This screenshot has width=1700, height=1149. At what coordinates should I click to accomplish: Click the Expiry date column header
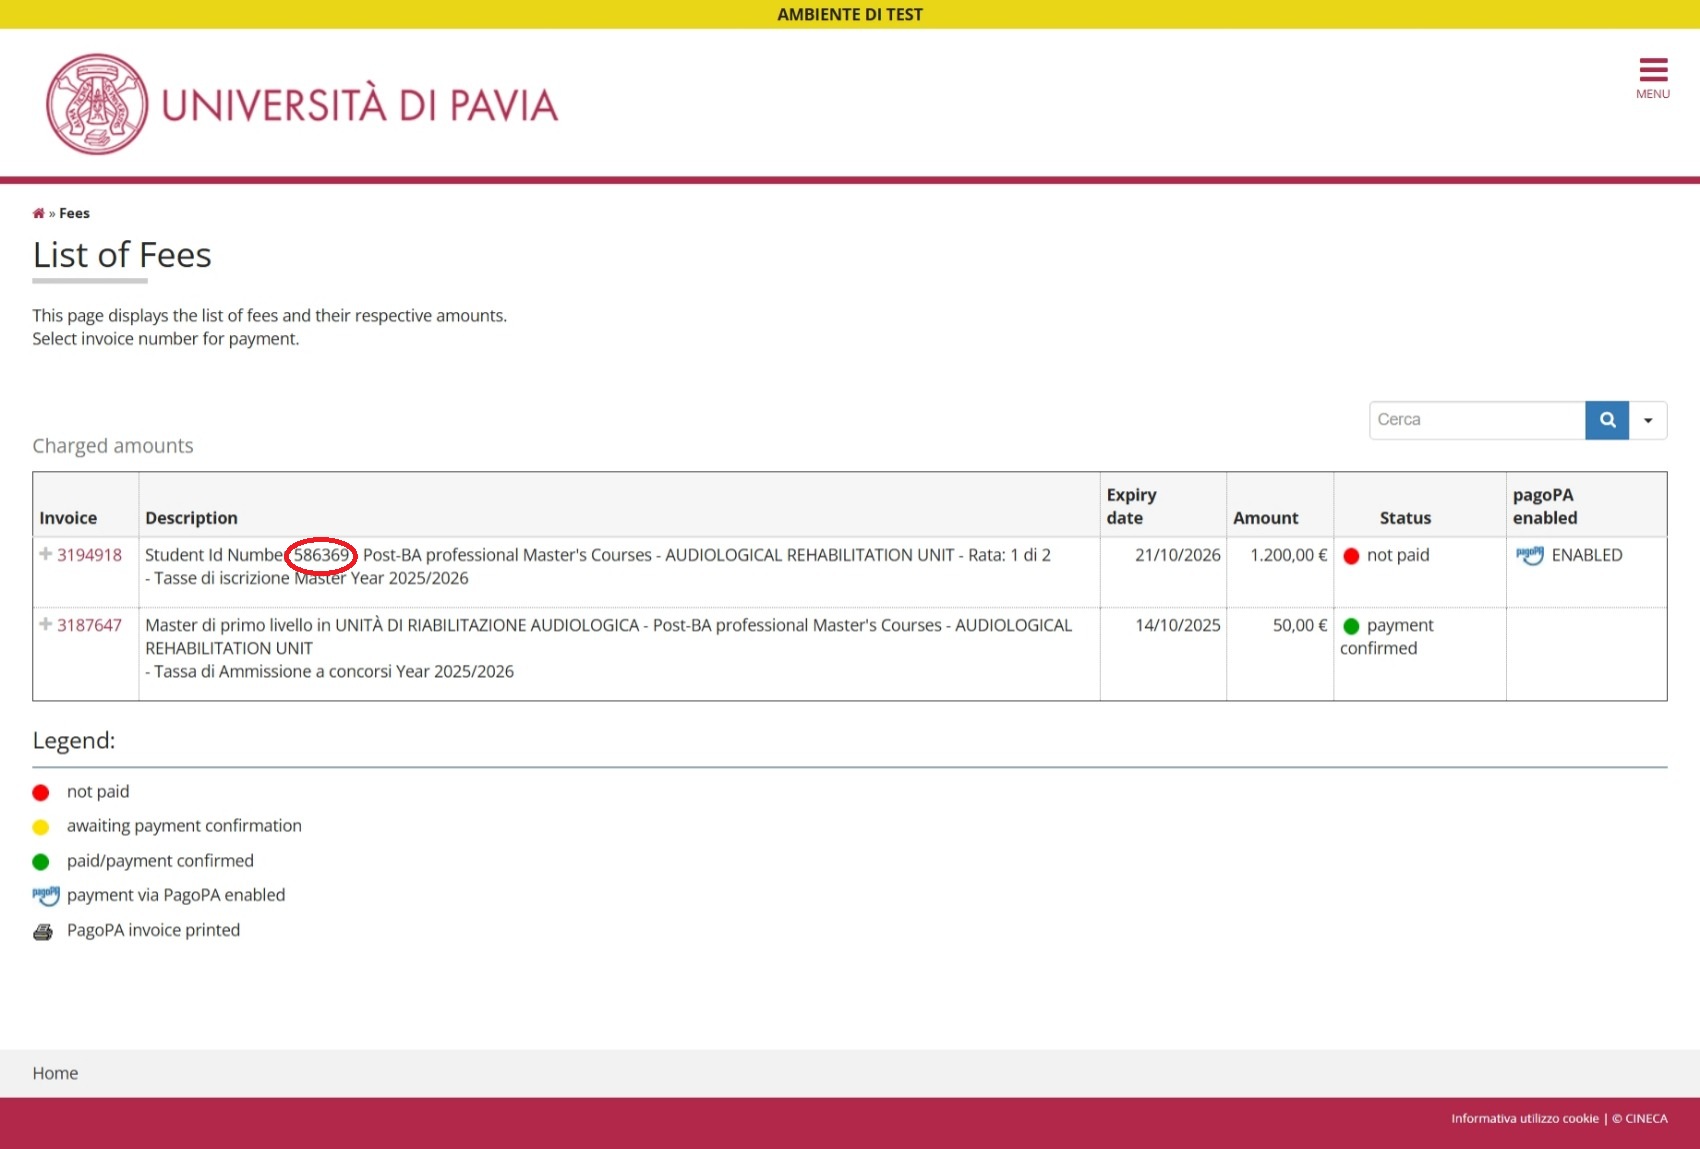point(1131,506)
